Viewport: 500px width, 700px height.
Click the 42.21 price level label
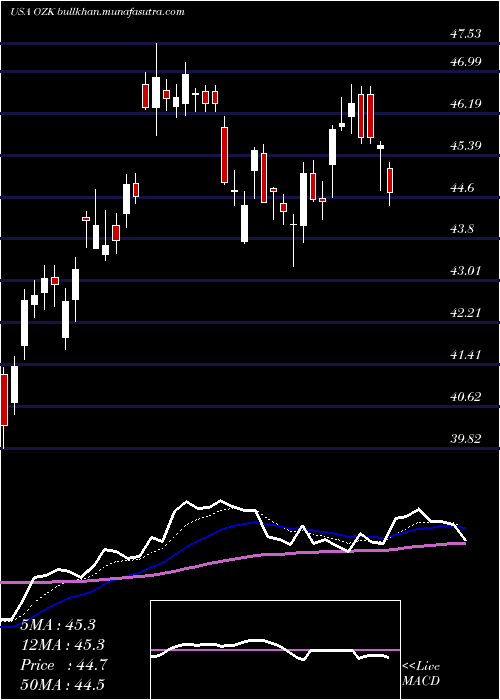click(x=466, y=312)
